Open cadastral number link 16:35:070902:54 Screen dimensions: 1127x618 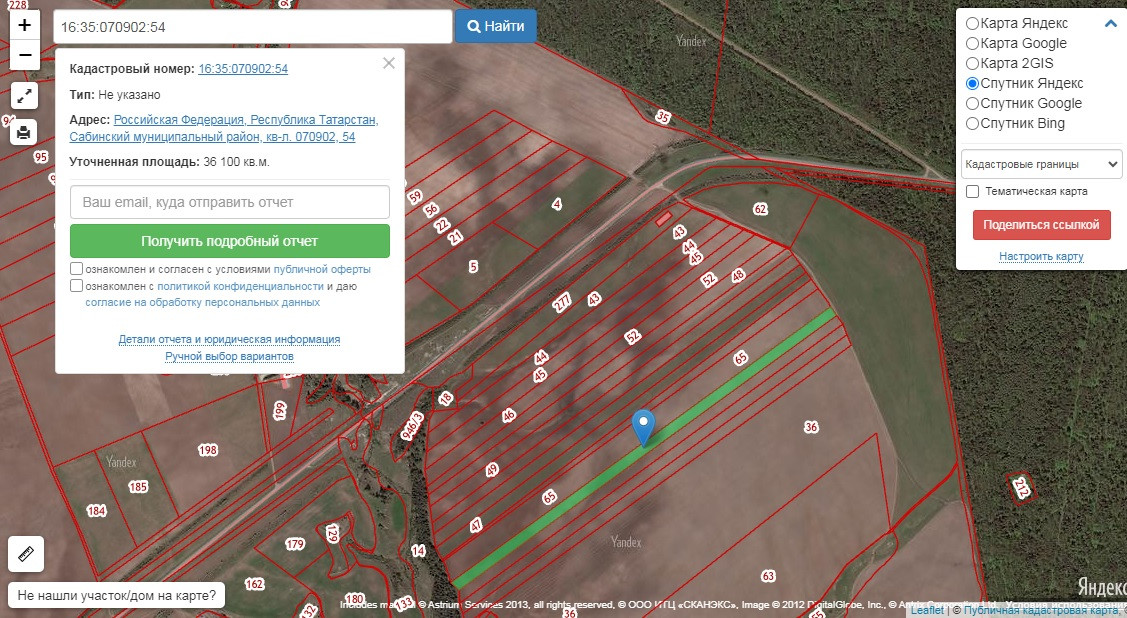click(x=243, y=69)
